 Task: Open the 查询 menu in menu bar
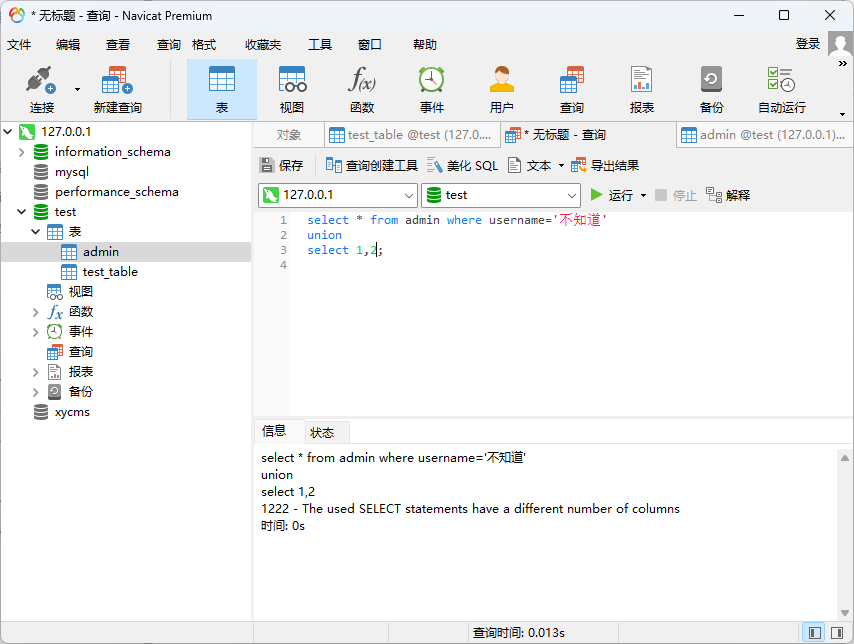pyautogui.click(x=168, y=45)
